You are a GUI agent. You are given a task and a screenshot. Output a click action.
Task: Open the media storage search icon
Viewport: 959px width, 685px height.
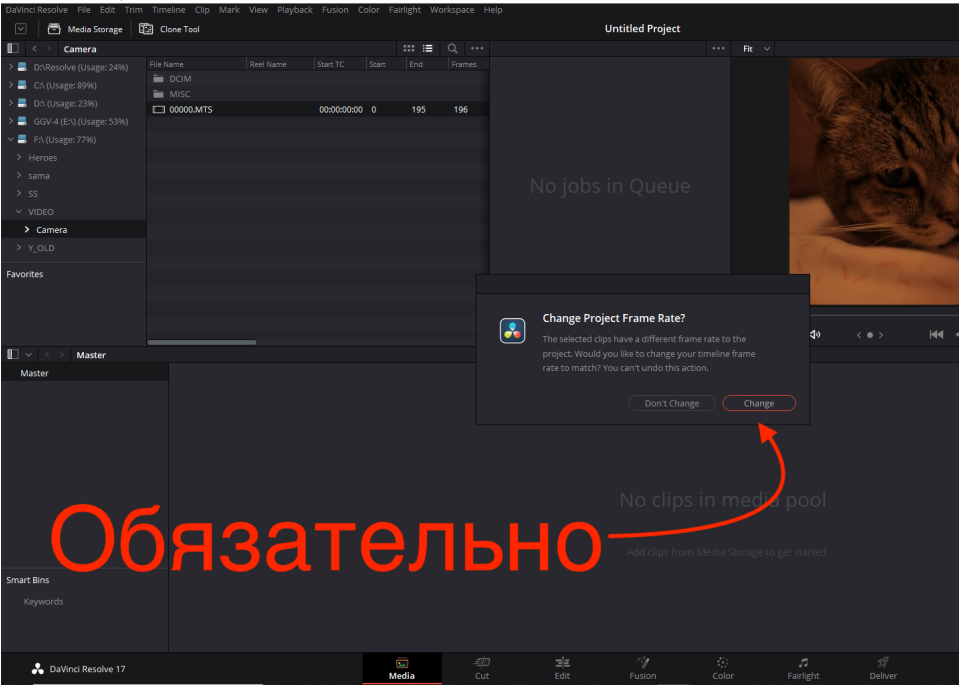[x=452, y=48]
